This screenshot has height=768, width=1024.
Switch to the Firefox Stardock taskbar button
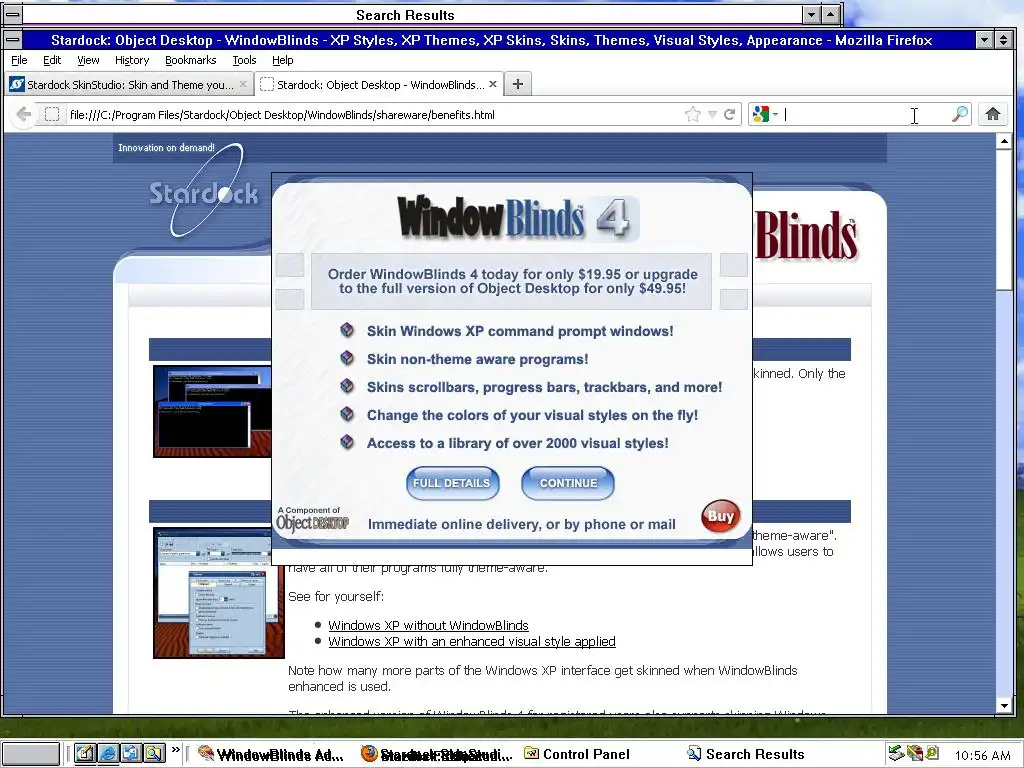436,754
